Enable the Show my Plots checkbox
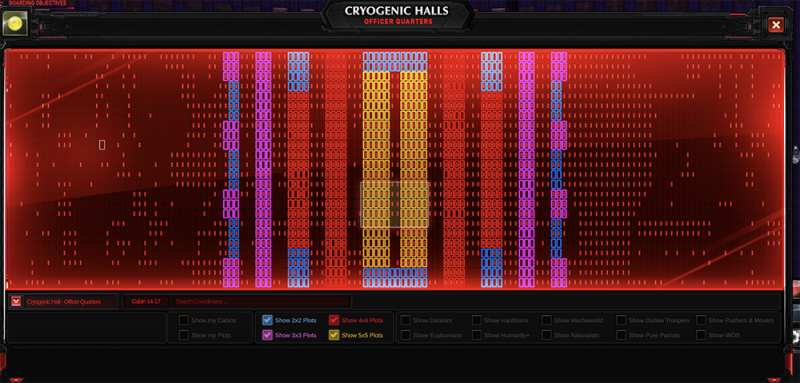Screen dimensions: 800x383 click(x=184, y=335)
